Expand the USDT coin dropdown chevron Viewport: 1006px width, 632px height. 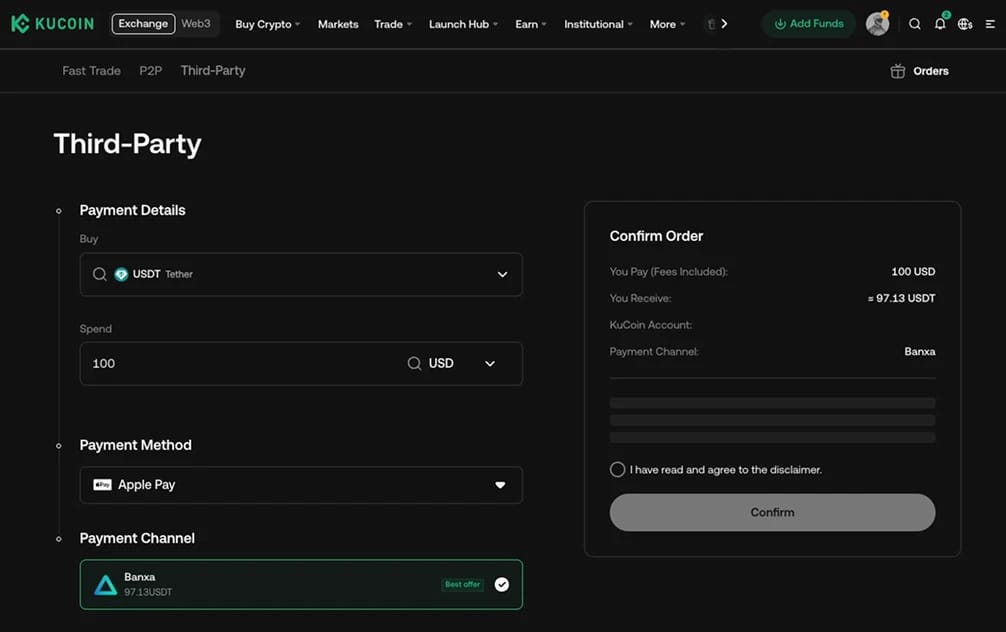point(502,275)
